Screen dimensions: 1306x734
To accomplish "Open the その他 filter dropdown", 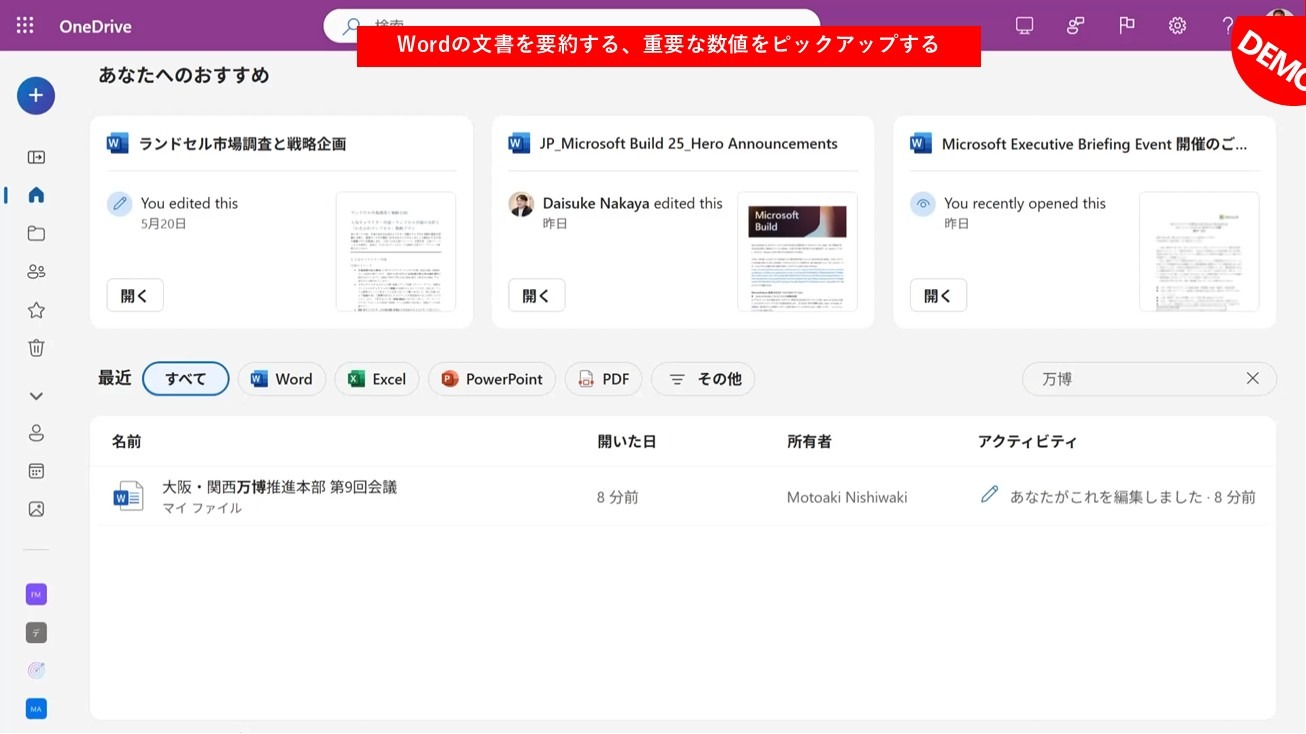I will coord(703,379).
